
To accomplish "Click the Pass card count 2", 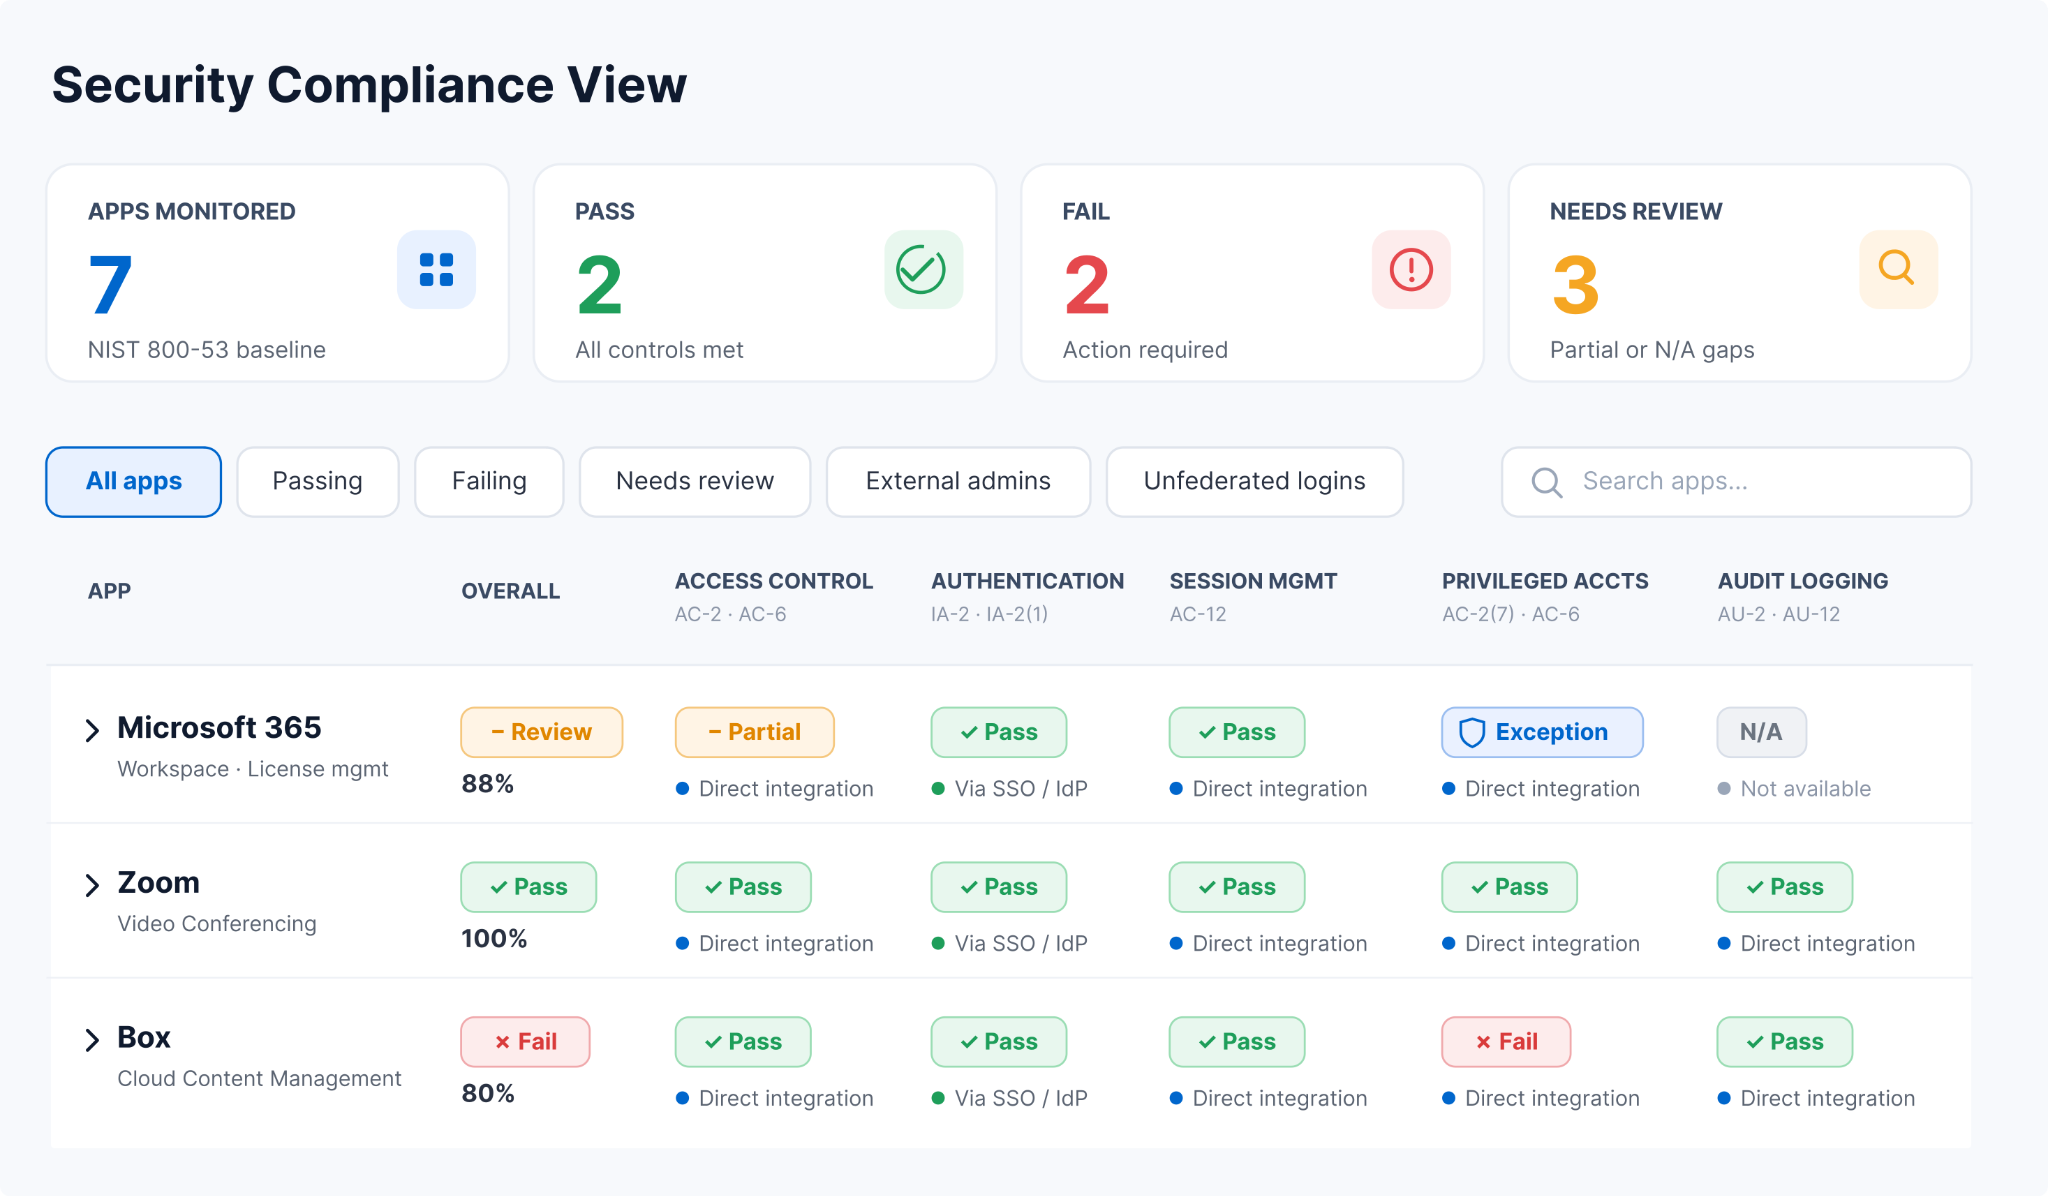I will (599, 285).
